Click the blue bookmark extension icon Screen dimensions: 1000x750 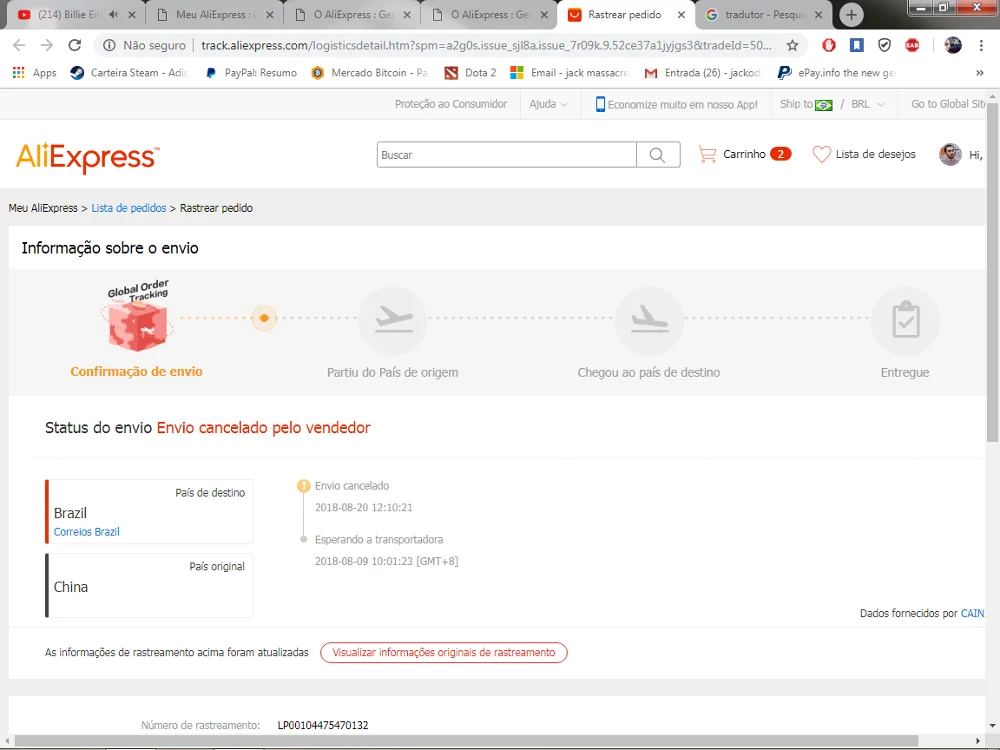[857, 45]
